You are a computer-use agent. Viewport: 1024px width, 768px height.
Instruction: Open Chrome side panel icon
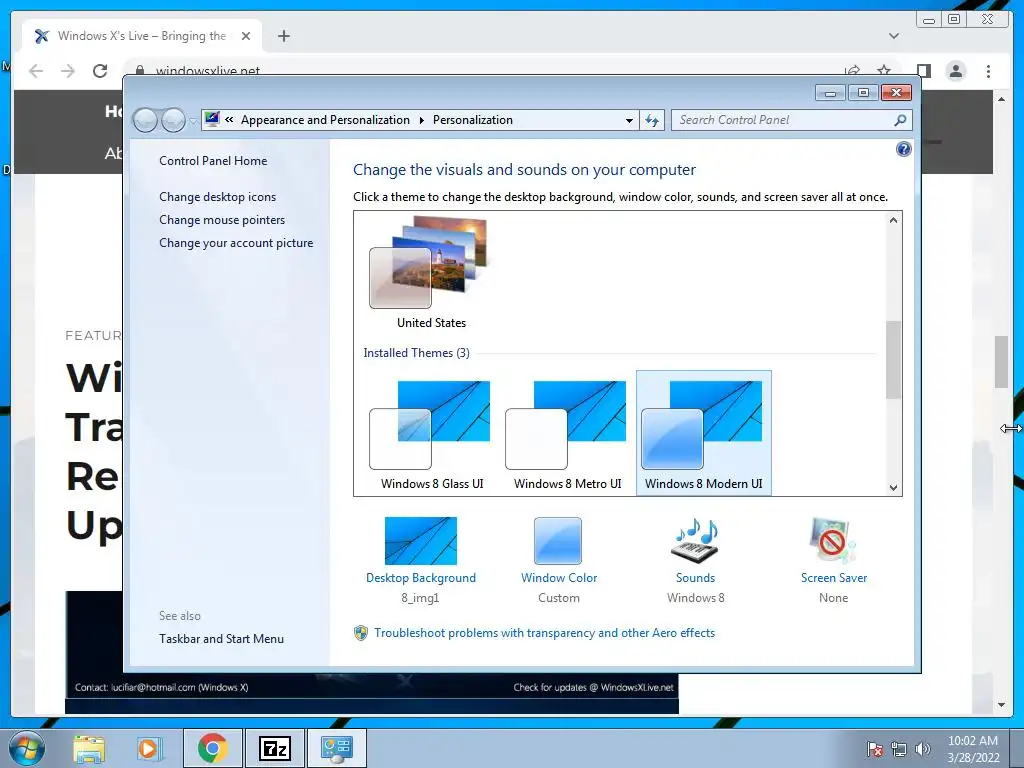[x=923, y=71]
